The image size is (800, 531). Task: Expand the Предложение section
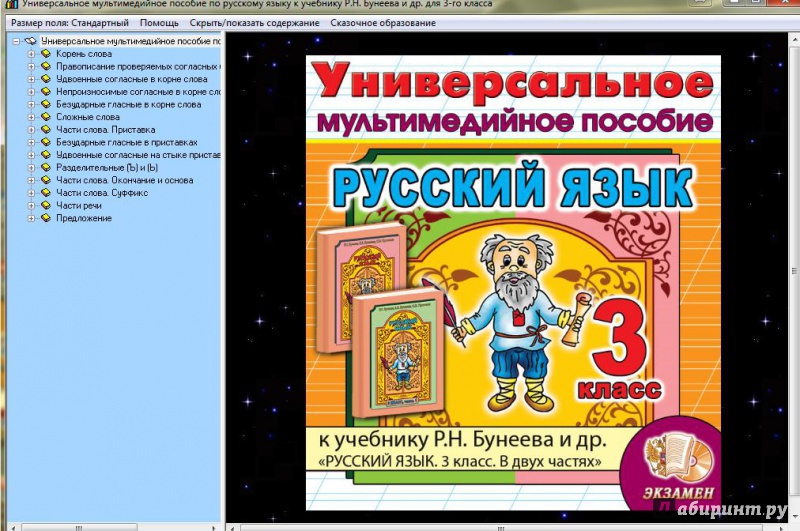point(31,218)
